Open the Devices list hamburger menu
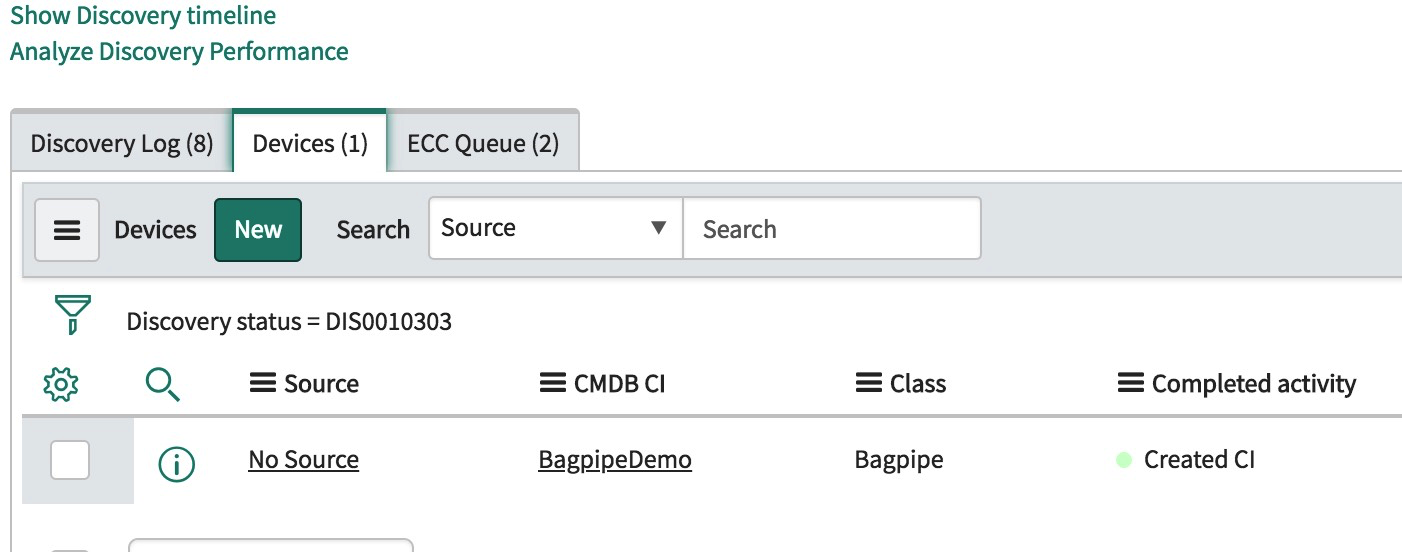1402x552 pixels. click(67, 230)
